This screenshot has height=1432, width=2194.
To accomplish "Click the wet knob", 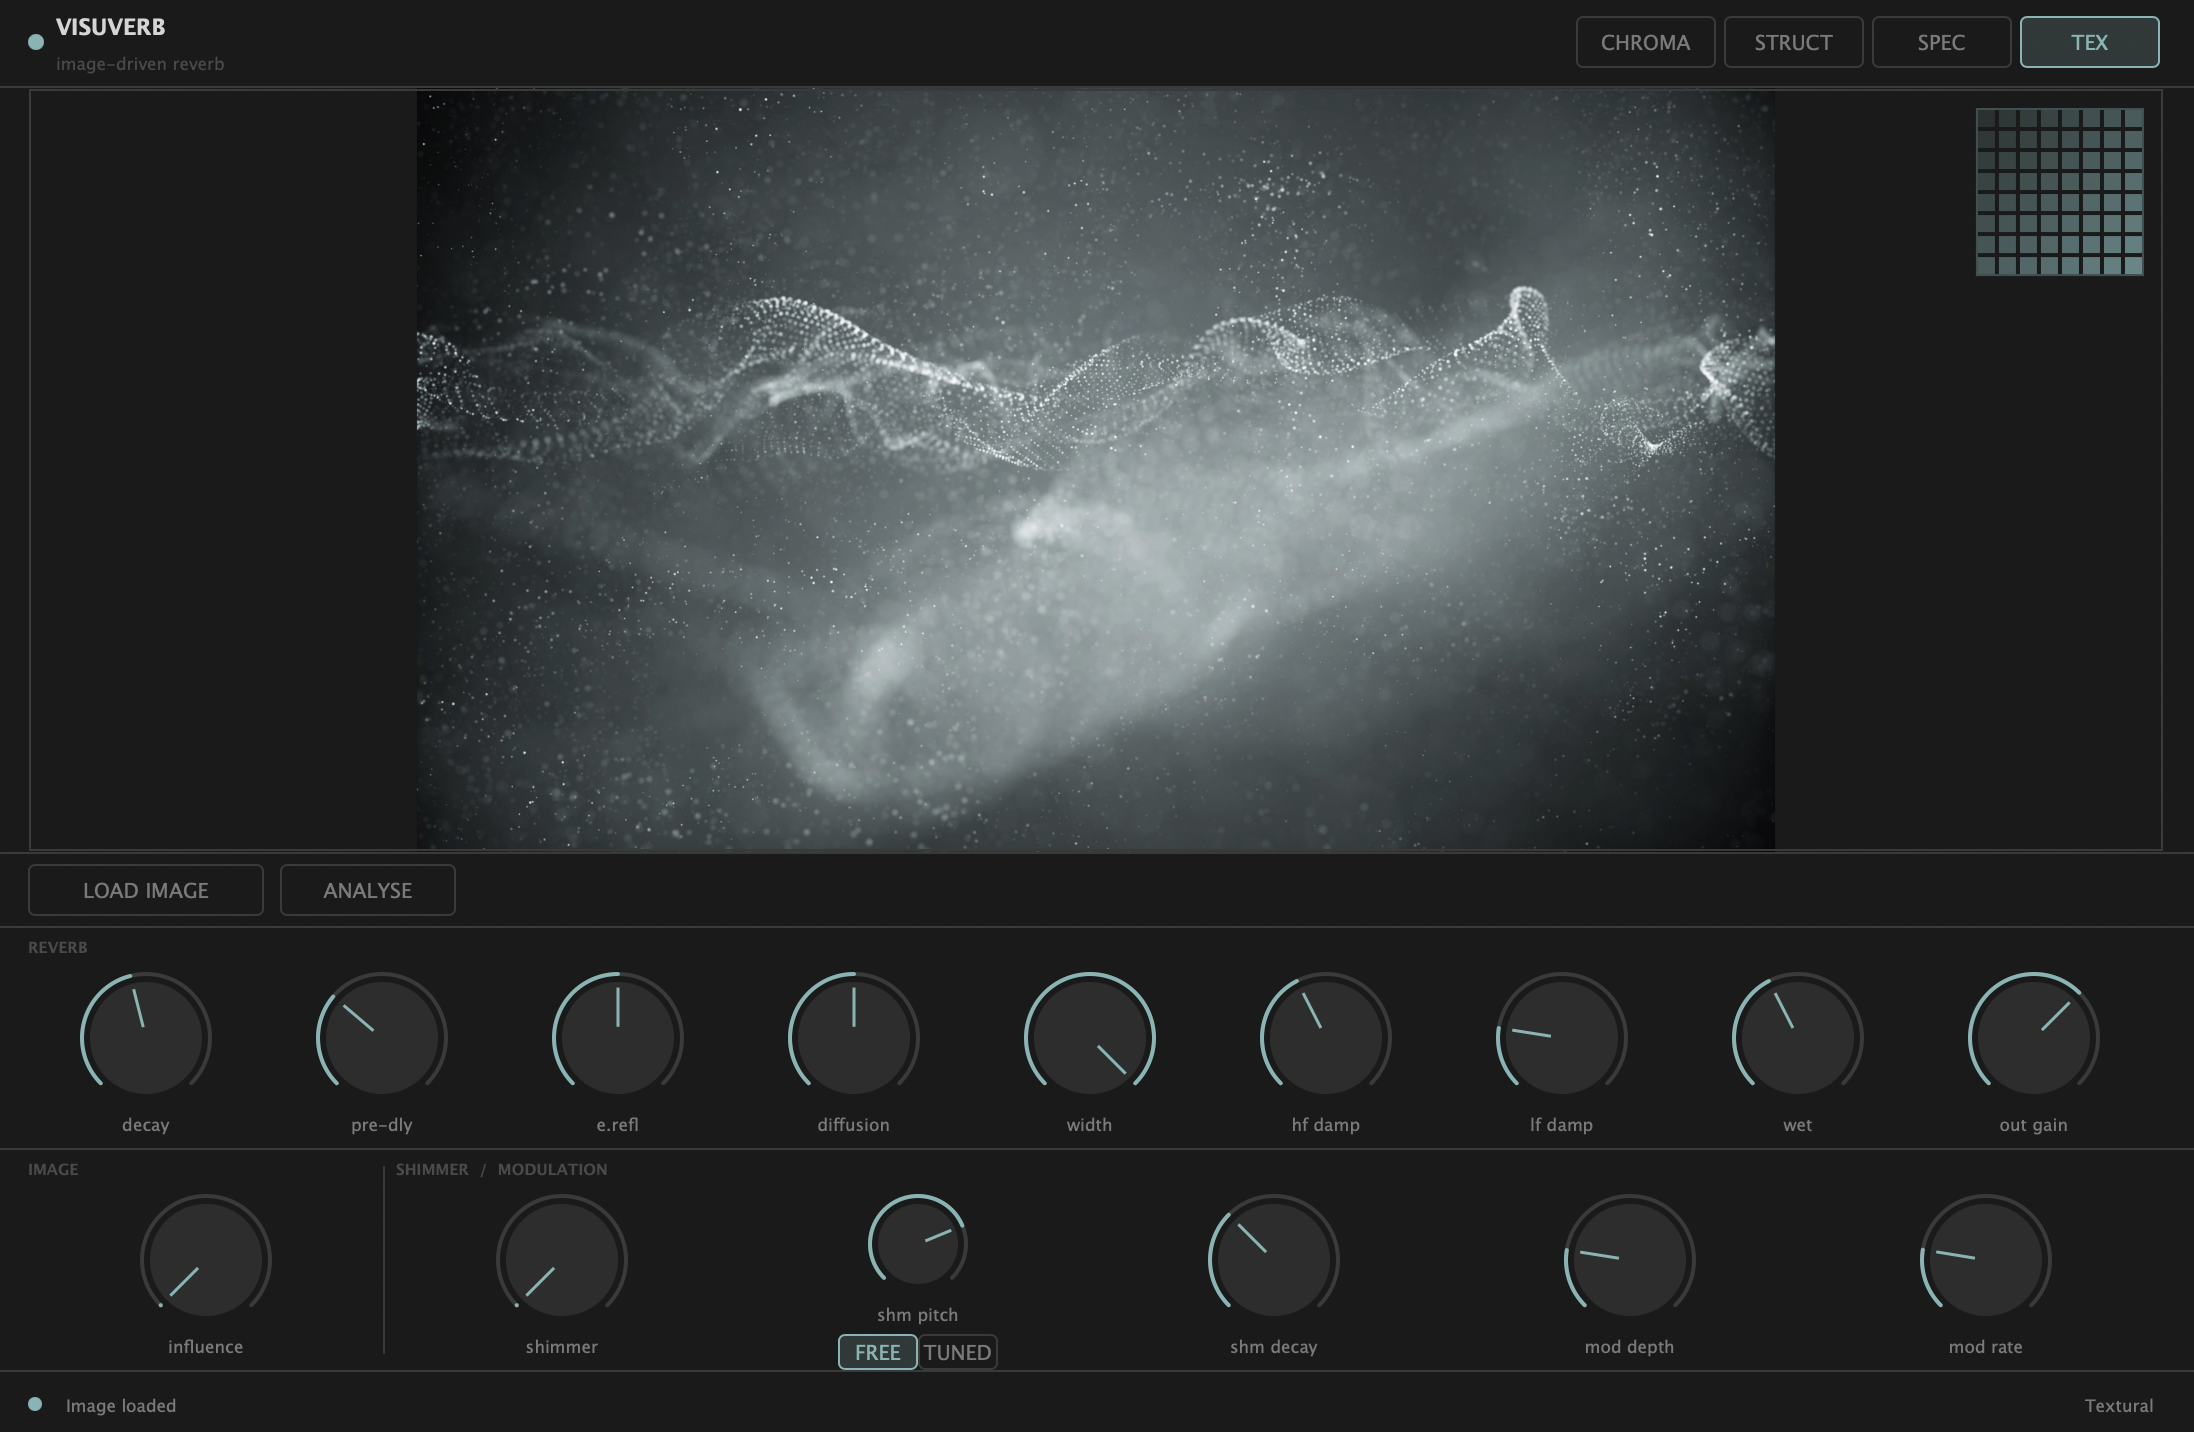I will (1798, 1037).
